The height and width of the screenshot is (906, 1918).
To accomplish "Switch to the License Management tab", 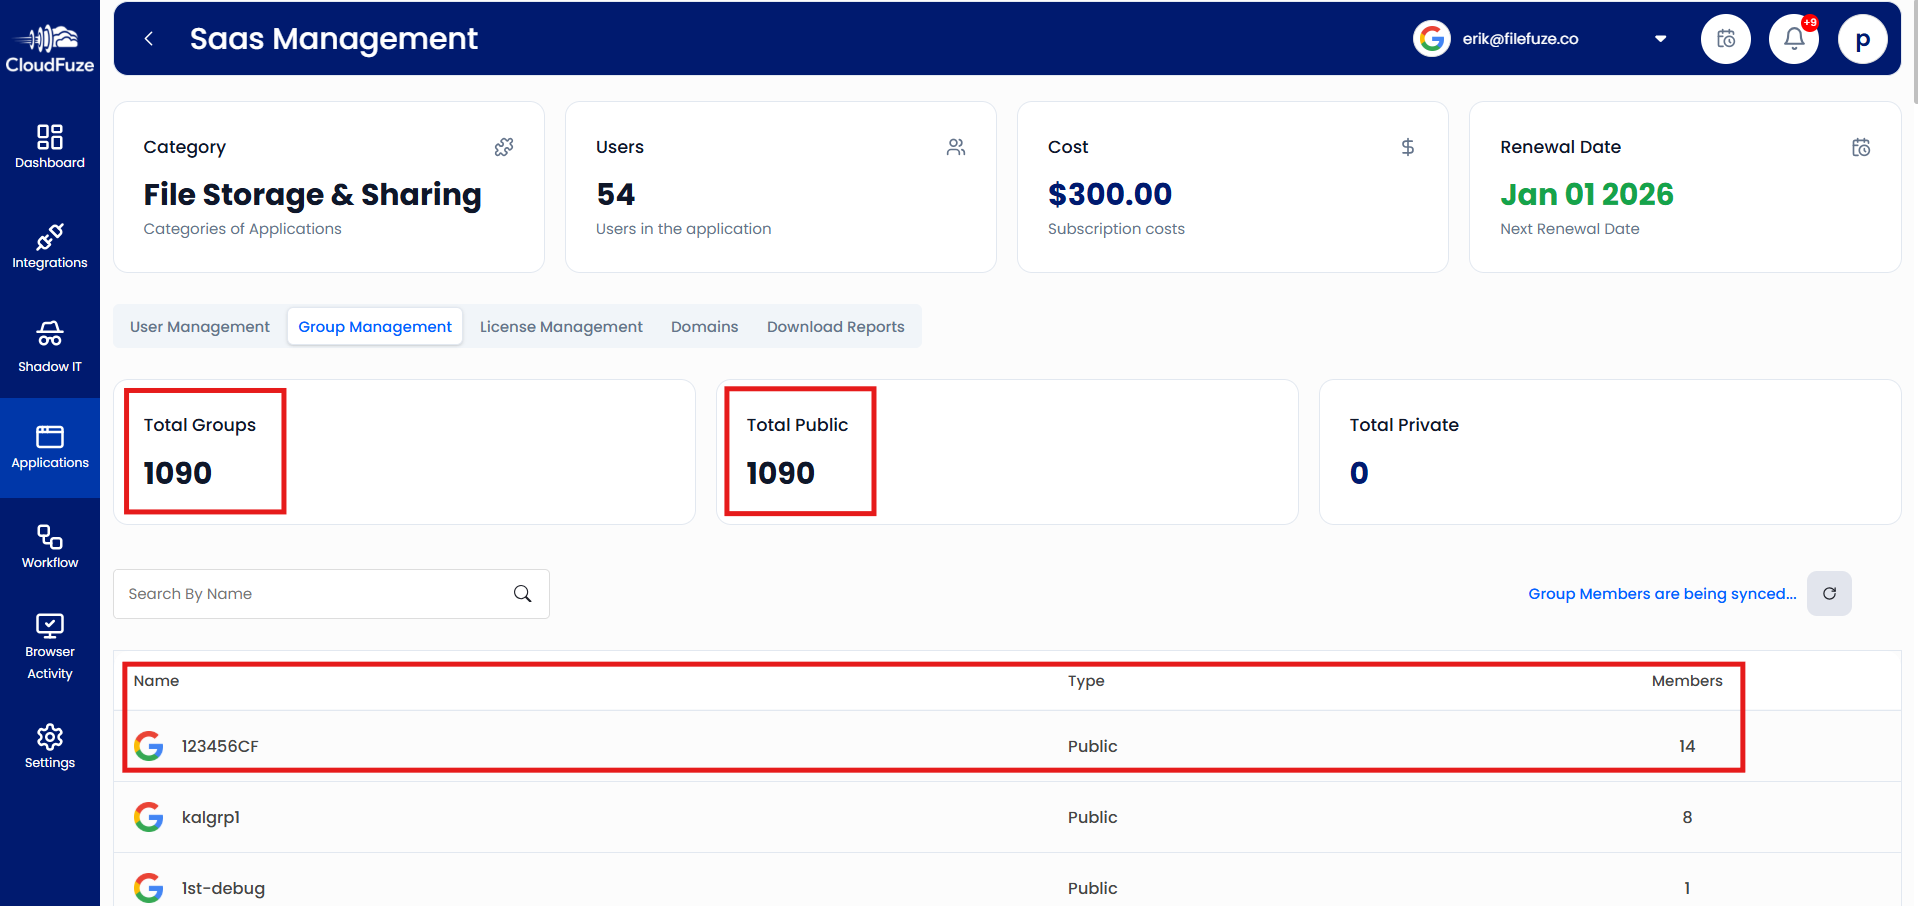I will (561, 326).
